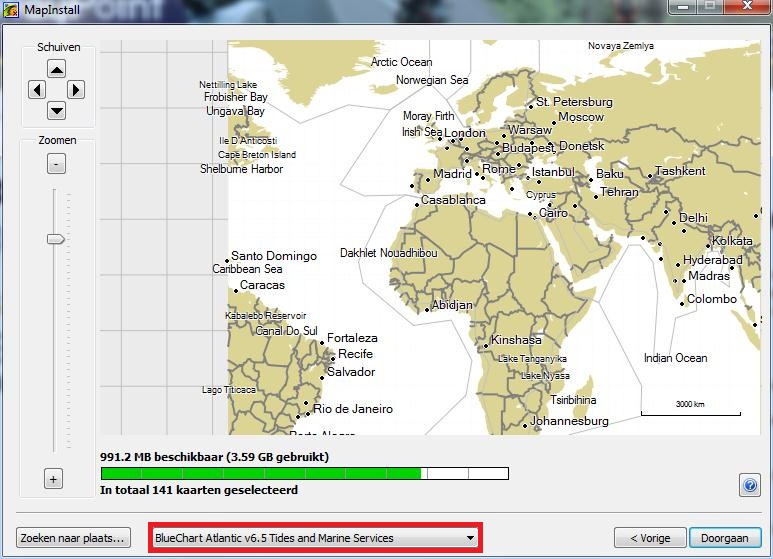Click the Johannesburg label on the map
Screen dimensions: 773x559
point(569,421)
